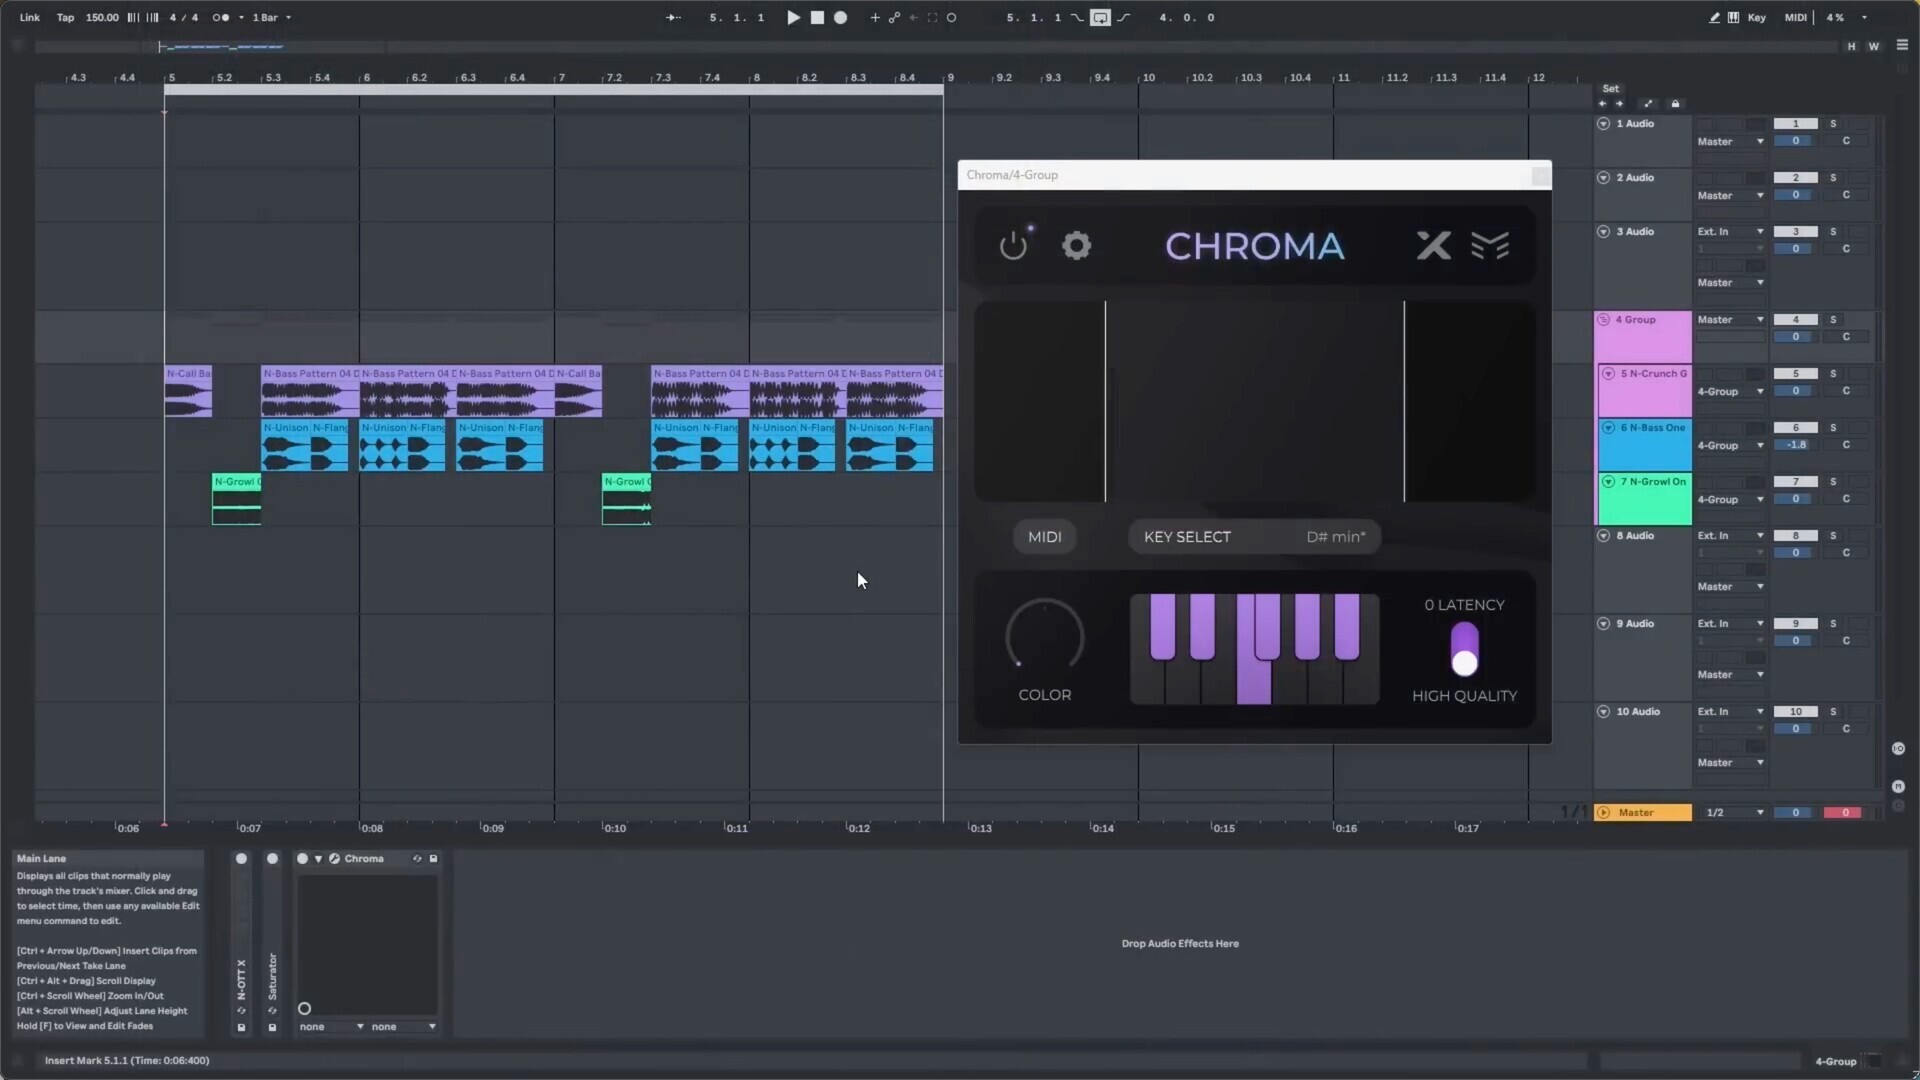Open 1 Audio output Master dropdown
Screen dimensions: 1920x1080
coord(1730,142)
